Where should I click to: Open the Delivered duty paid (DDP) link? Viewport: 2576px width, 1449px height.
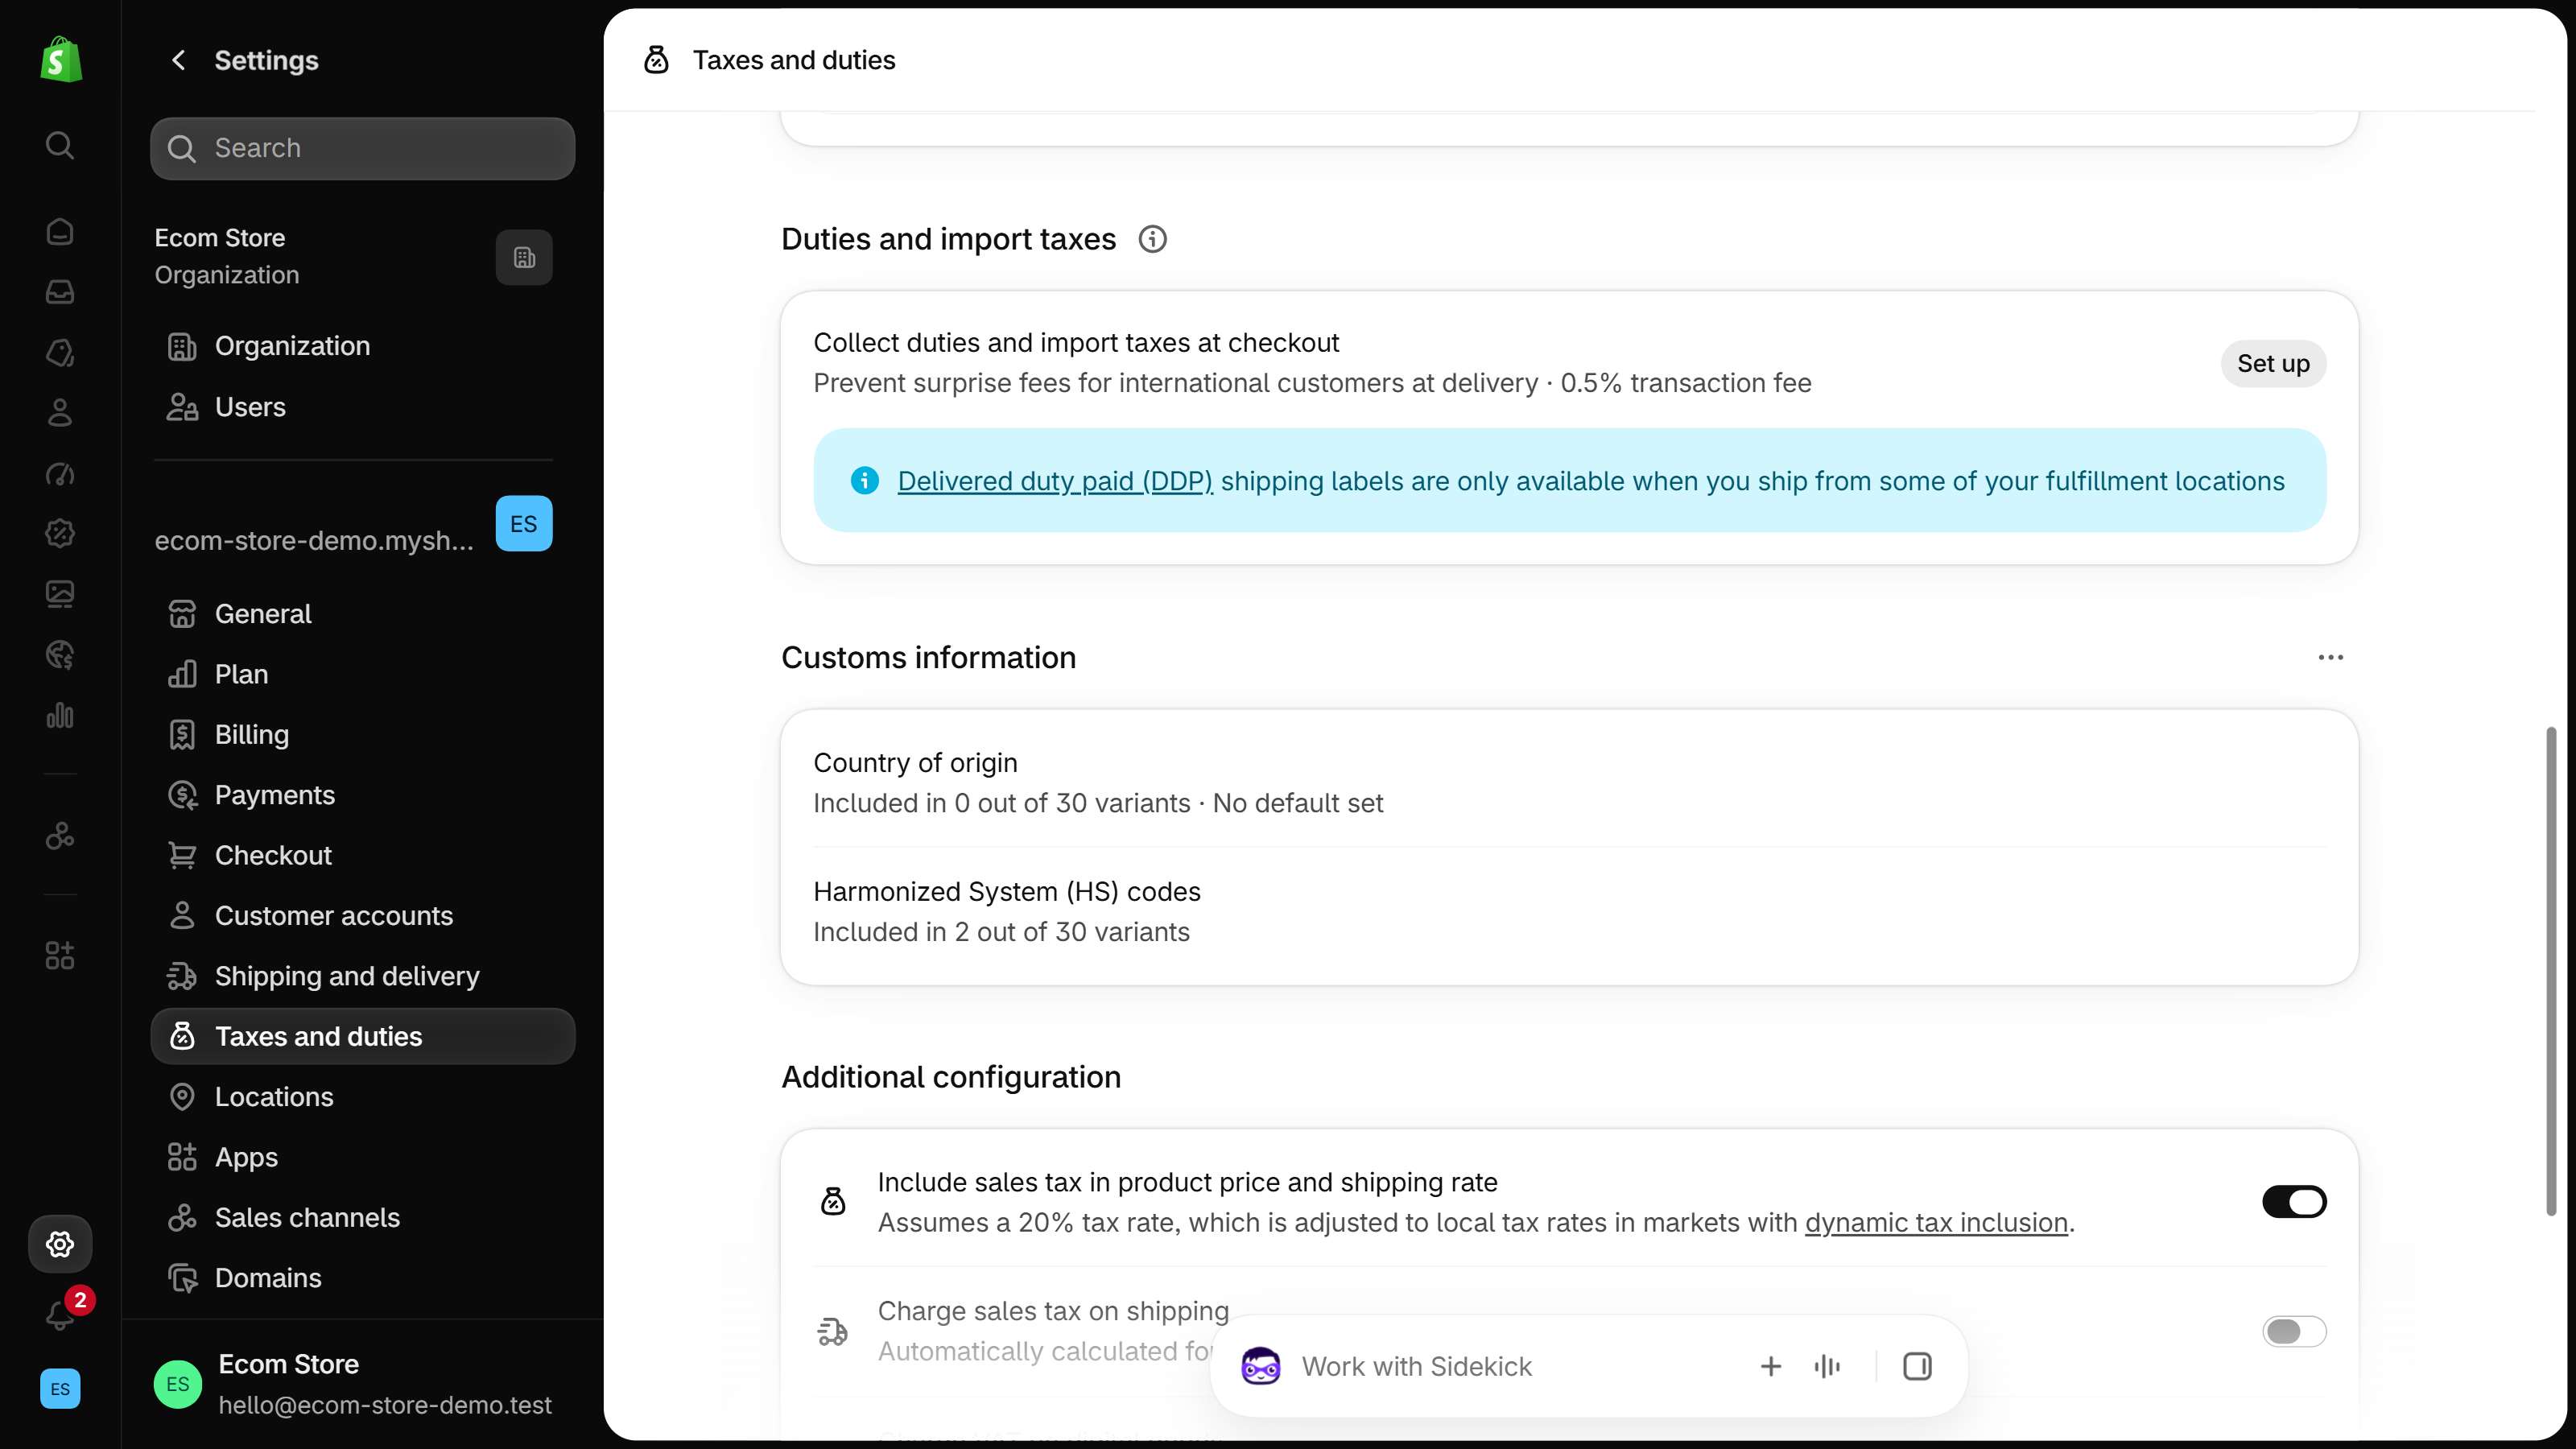[1055, 481]
